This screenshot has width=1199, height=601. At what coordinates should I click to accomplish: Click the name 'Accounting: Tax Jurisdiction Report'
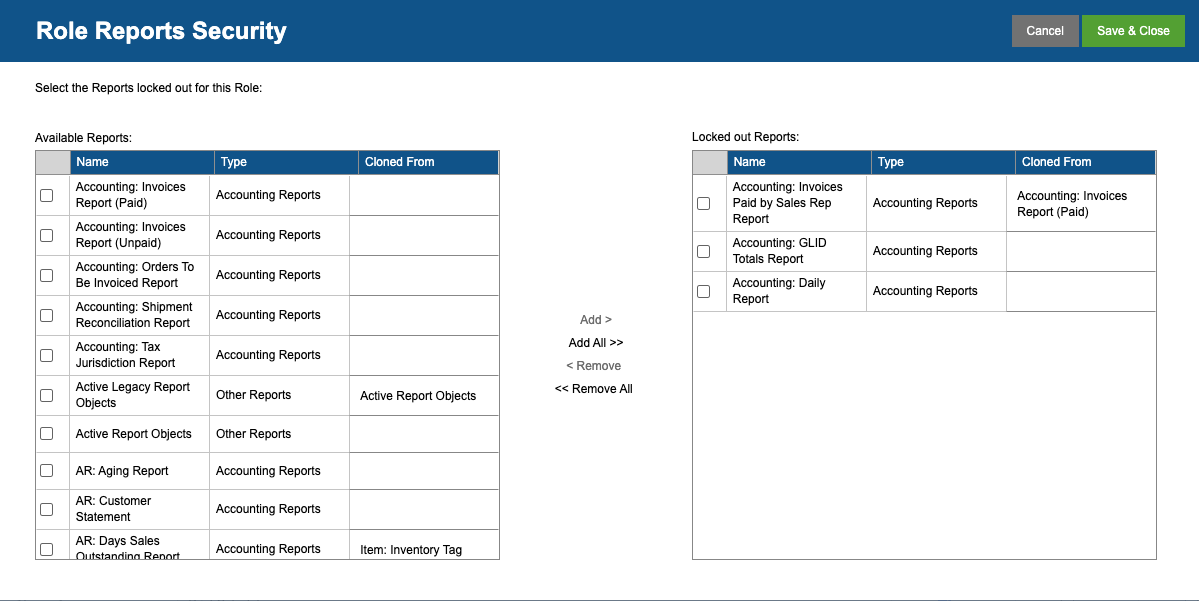[x=125, y=355]
